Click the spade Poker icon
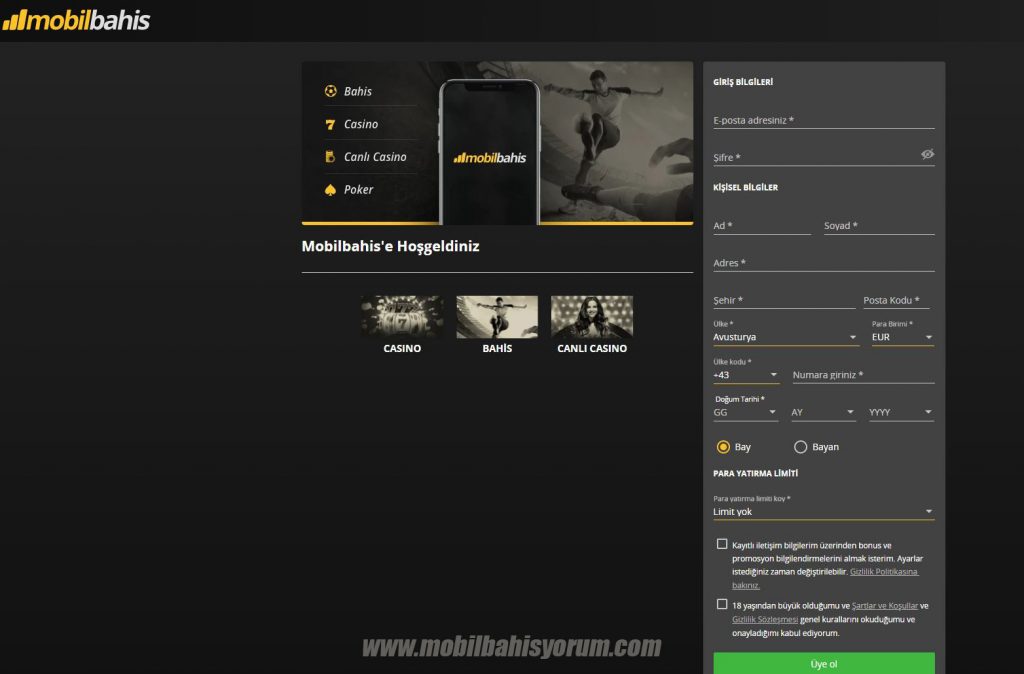Screen dimensions: 1024x674 click(x=330, y=189)
